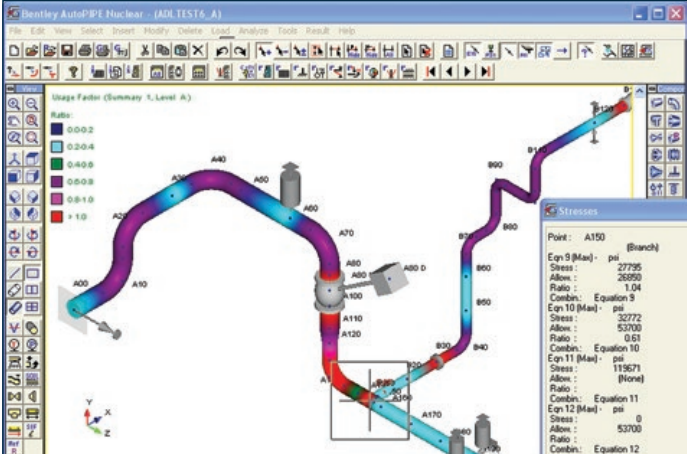Click the blue right-arrow toolbar icon

point(563,51)
